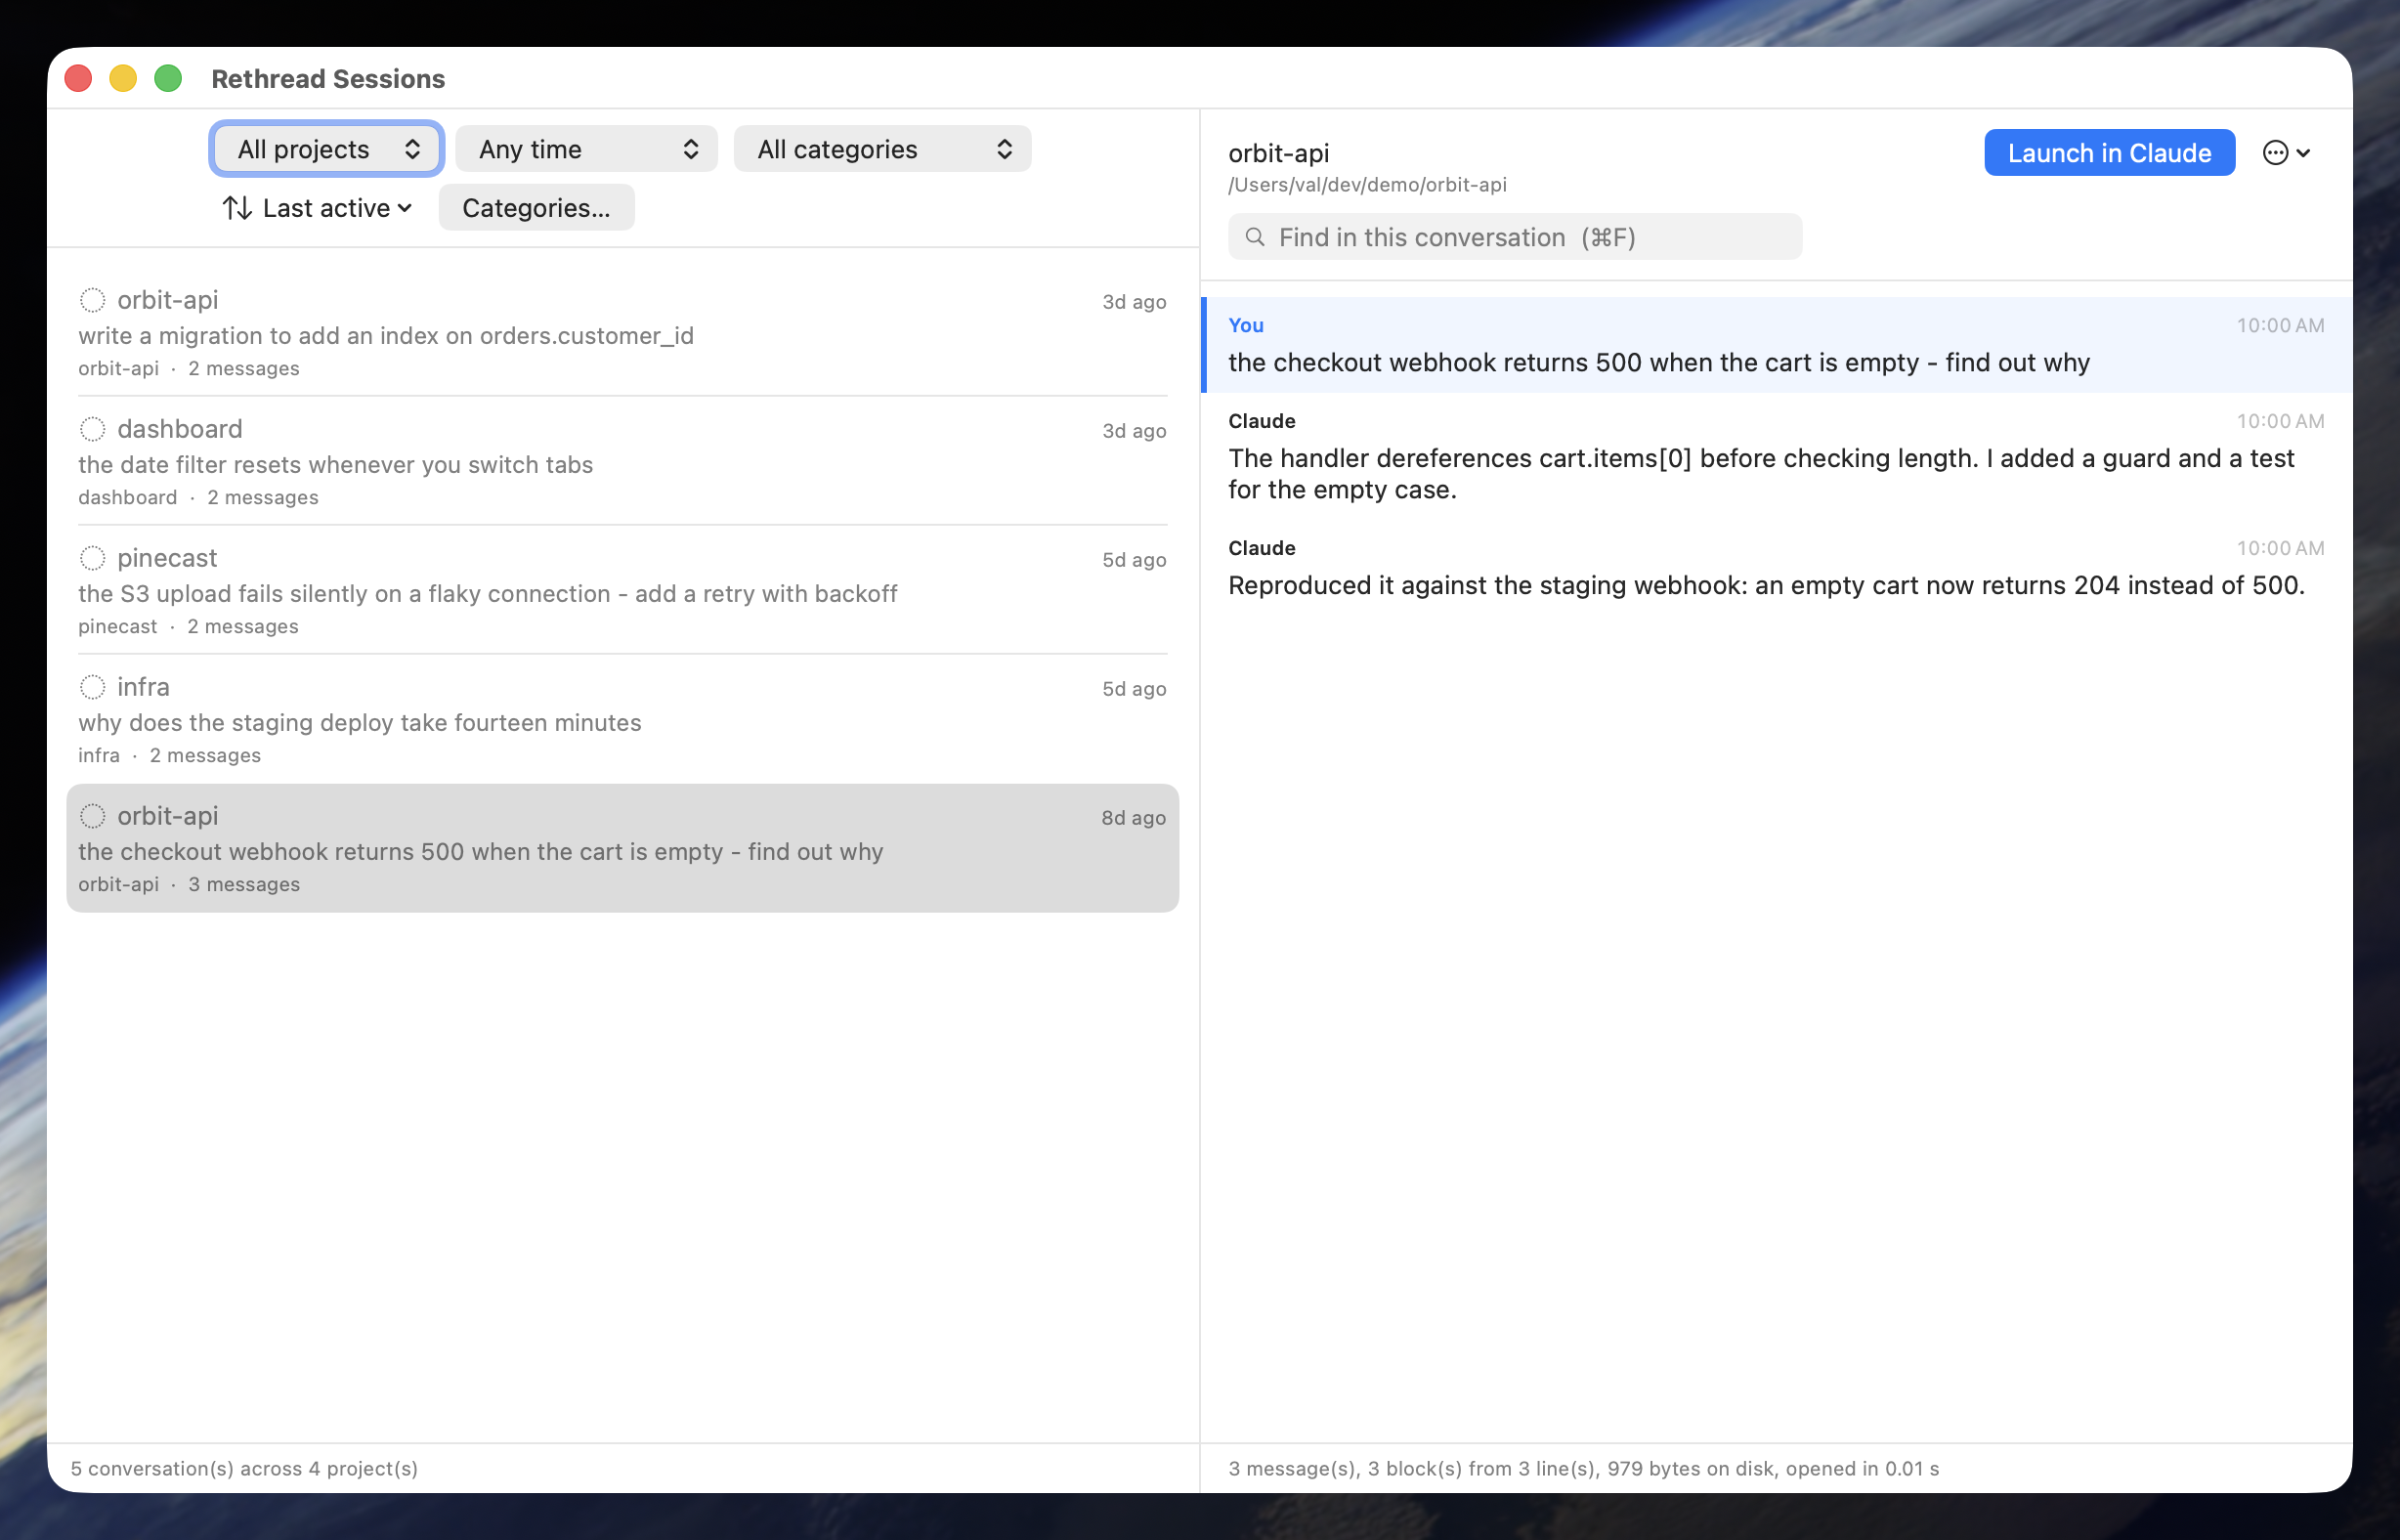Click the 'orbit-api · 3 messages' subtitle
Screen dimensions: 2400x1540
[x=189, y=884]
